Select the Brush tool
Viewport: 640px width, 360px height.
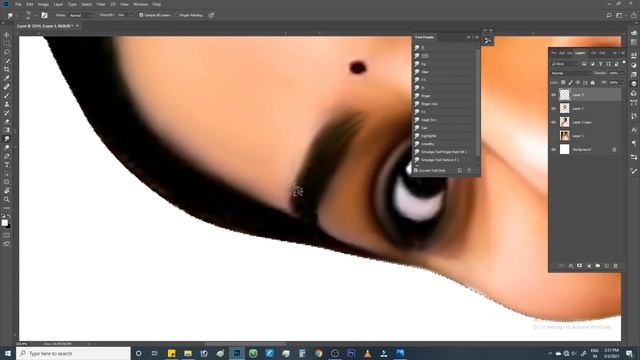[x=7, y=96]
